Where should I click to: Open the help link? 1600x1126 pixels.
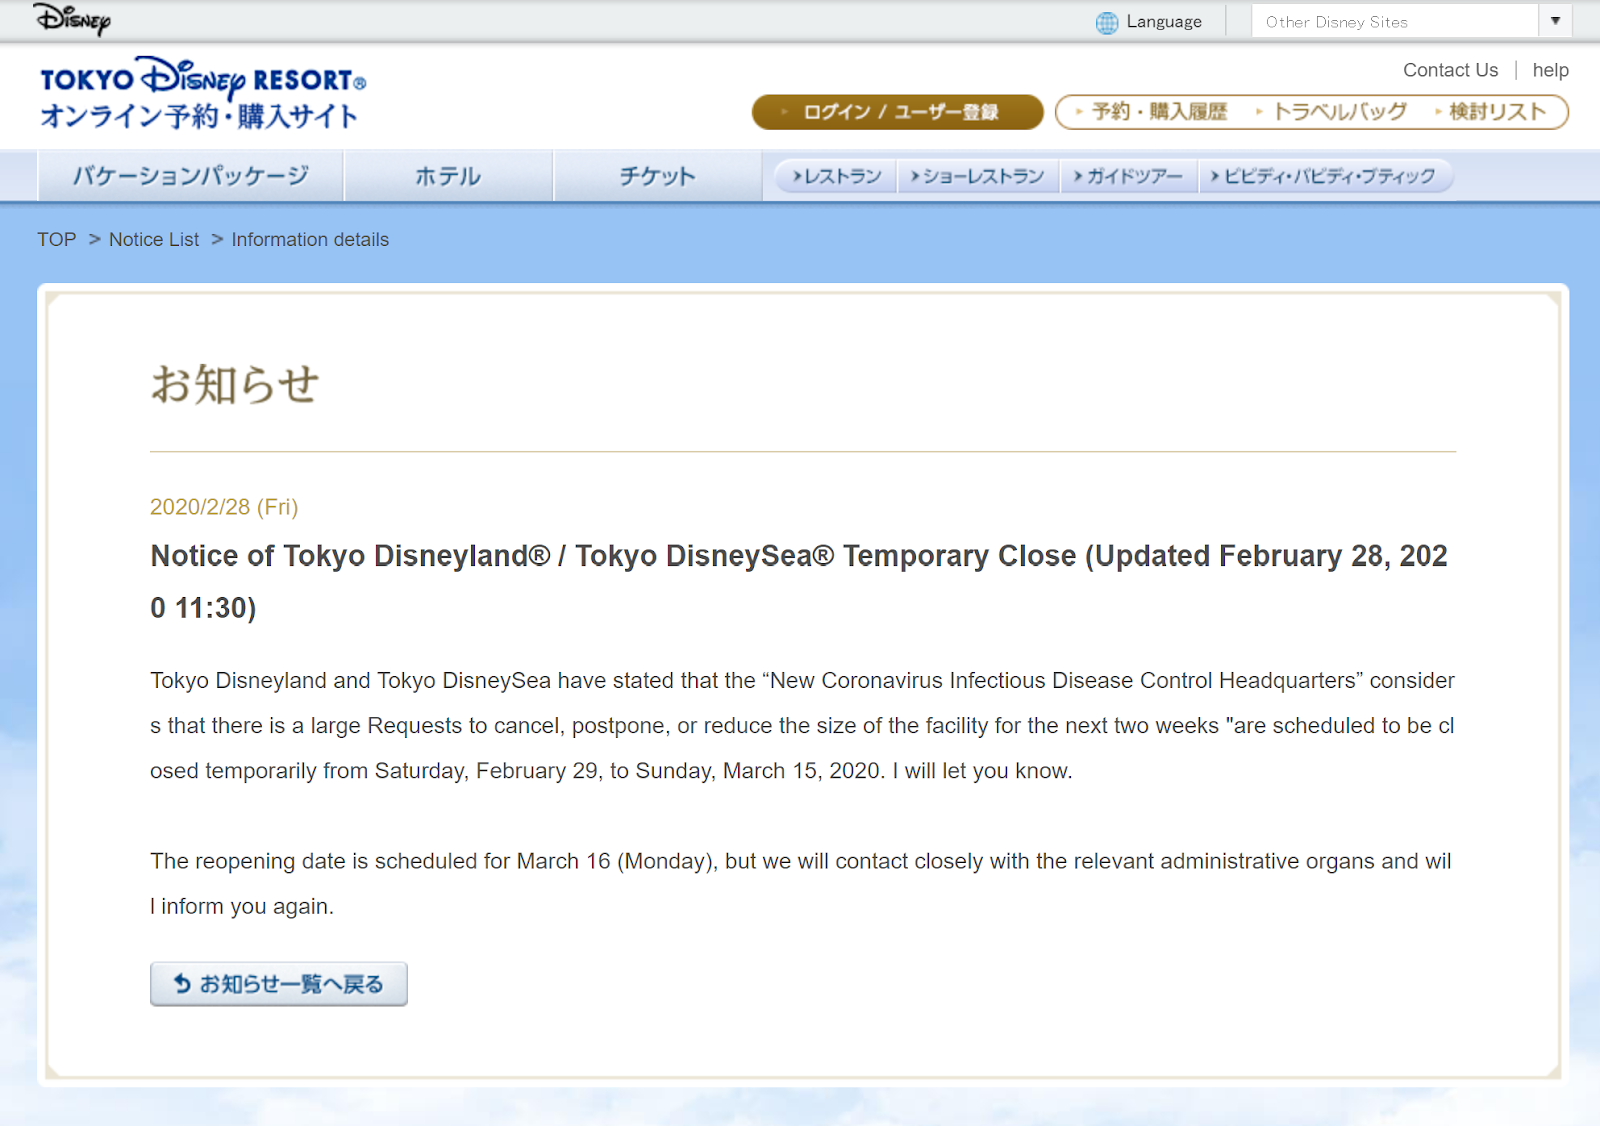click(1550, 70)
